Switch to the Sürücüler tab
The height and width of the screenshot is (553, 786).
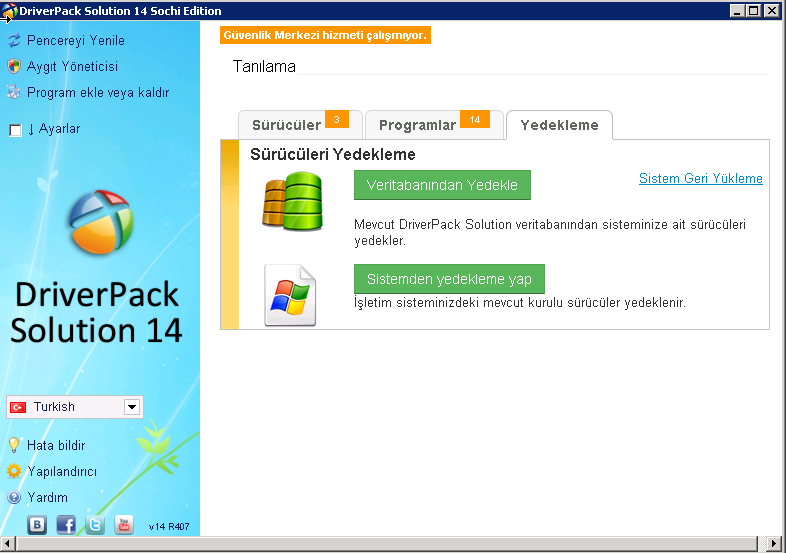(x=300, y=125)
